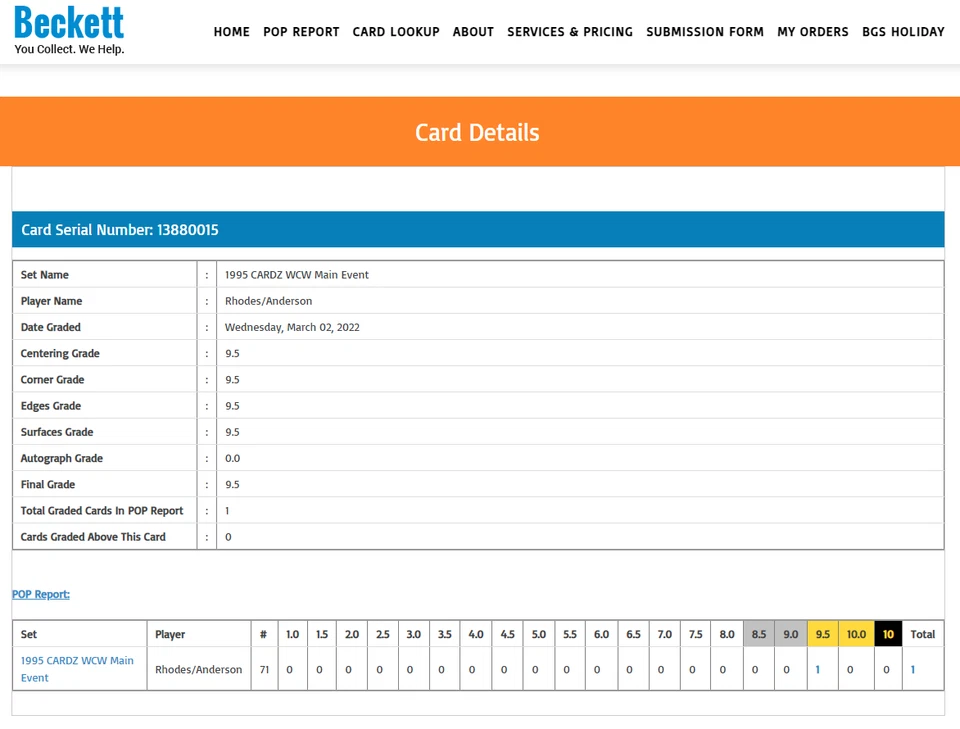Click the # column header

point(263,634)
